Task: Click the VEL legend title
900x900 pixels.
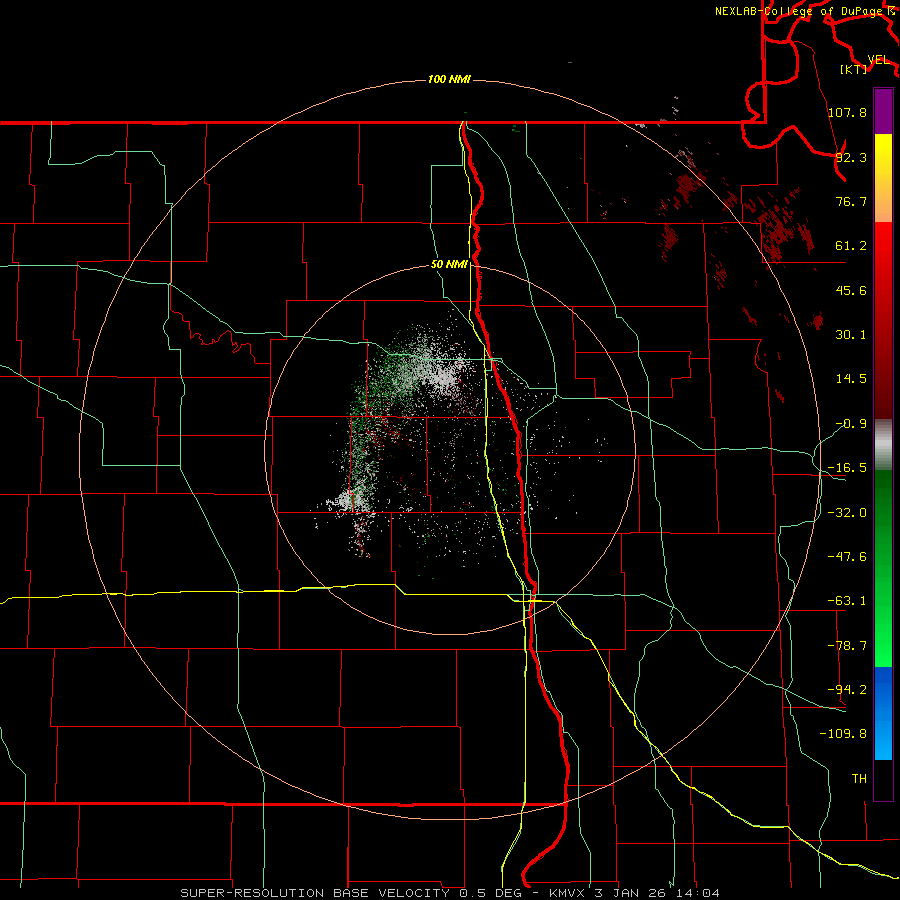Action: point(878,60)
